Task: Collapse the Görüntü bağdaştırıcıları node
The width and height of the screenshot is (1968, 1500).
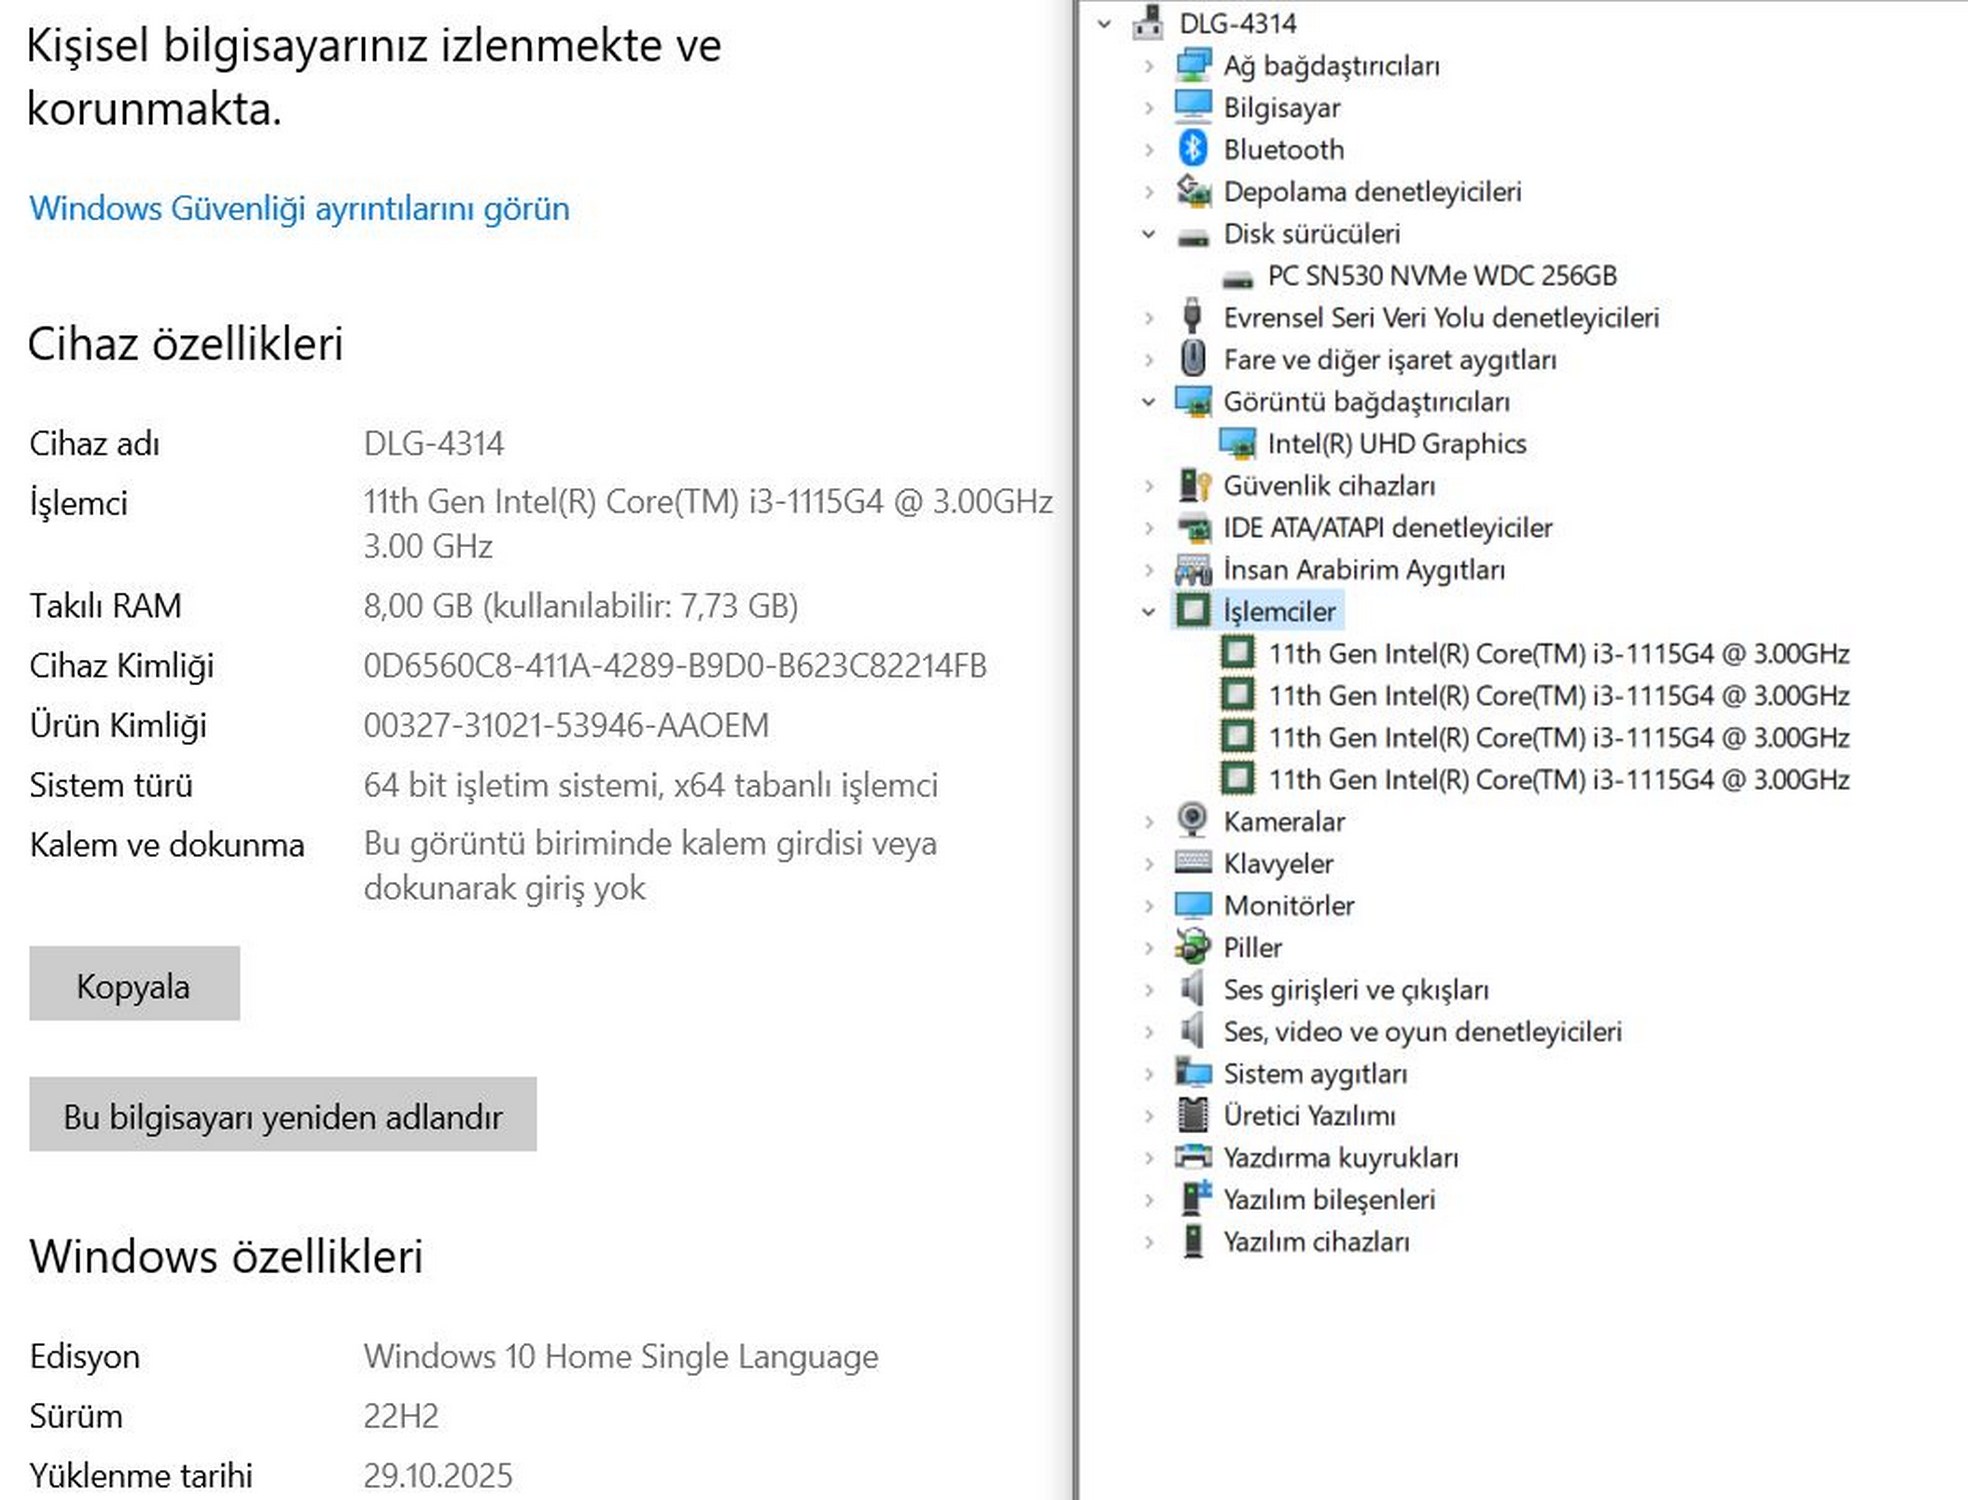Action: tap(1149, 402)
